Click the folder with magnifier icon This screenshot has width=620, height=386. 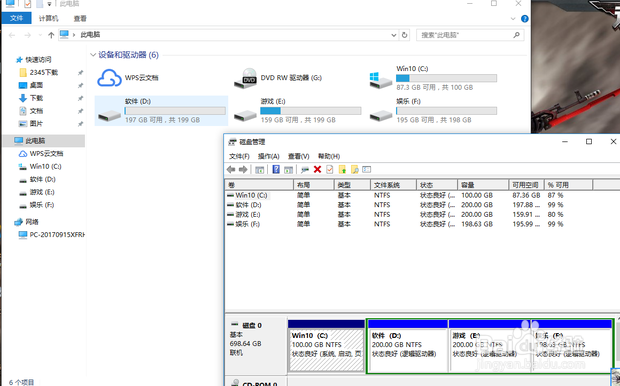355,170
